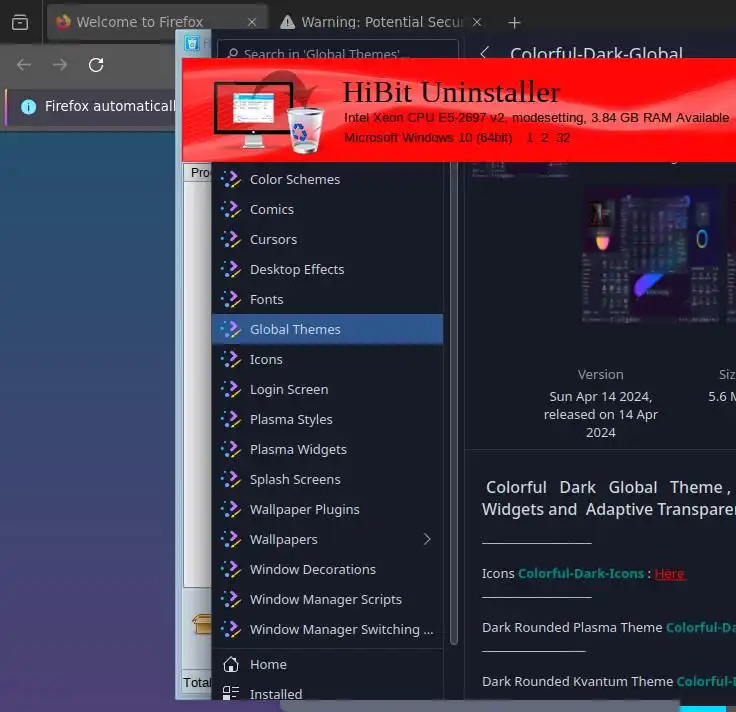736x712 pixels.
Task: Click the Color Schemes category icon
Action: click(x=231, y=179)
